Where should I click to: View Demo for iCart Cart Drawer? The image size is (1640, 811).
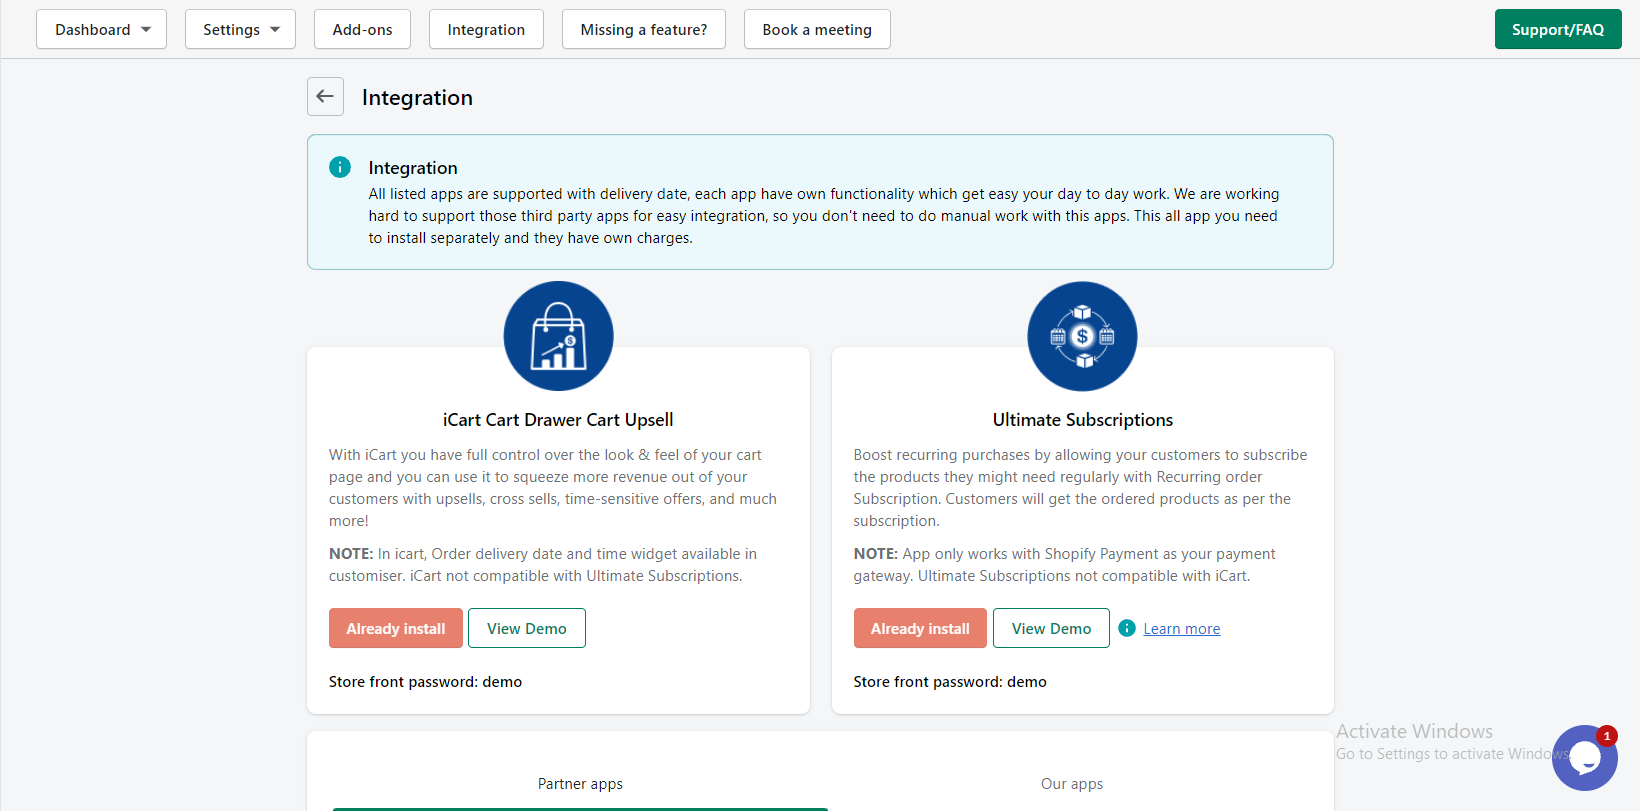[527, 628]
